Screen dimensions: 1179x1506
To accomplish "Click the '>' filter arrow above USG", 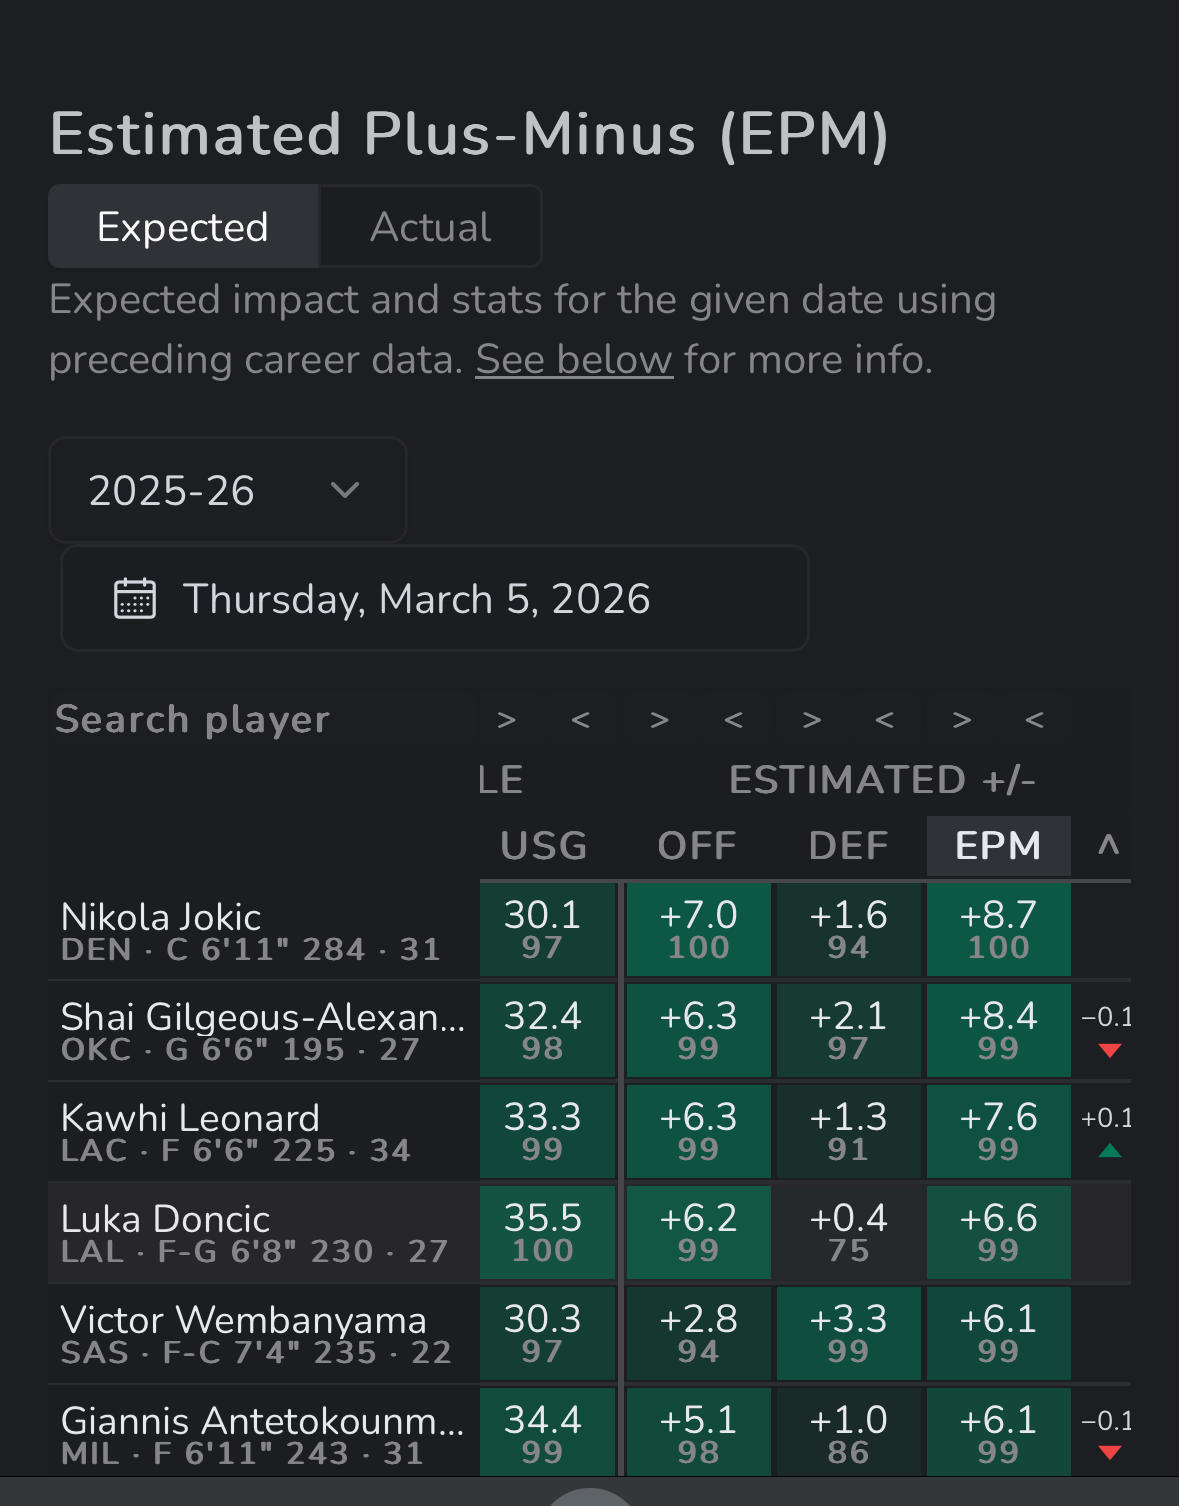I will pos(507,720).
